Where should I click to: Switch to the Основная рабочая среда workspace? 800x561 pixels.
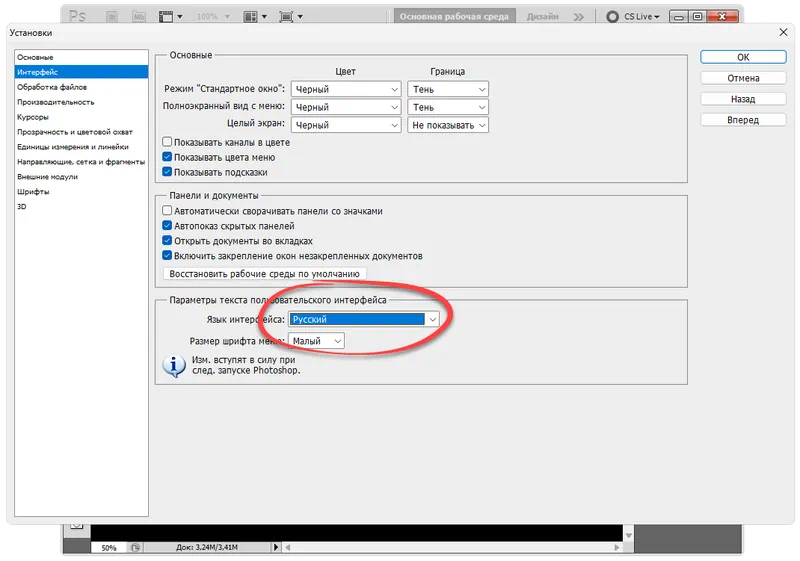click(454, 16)
